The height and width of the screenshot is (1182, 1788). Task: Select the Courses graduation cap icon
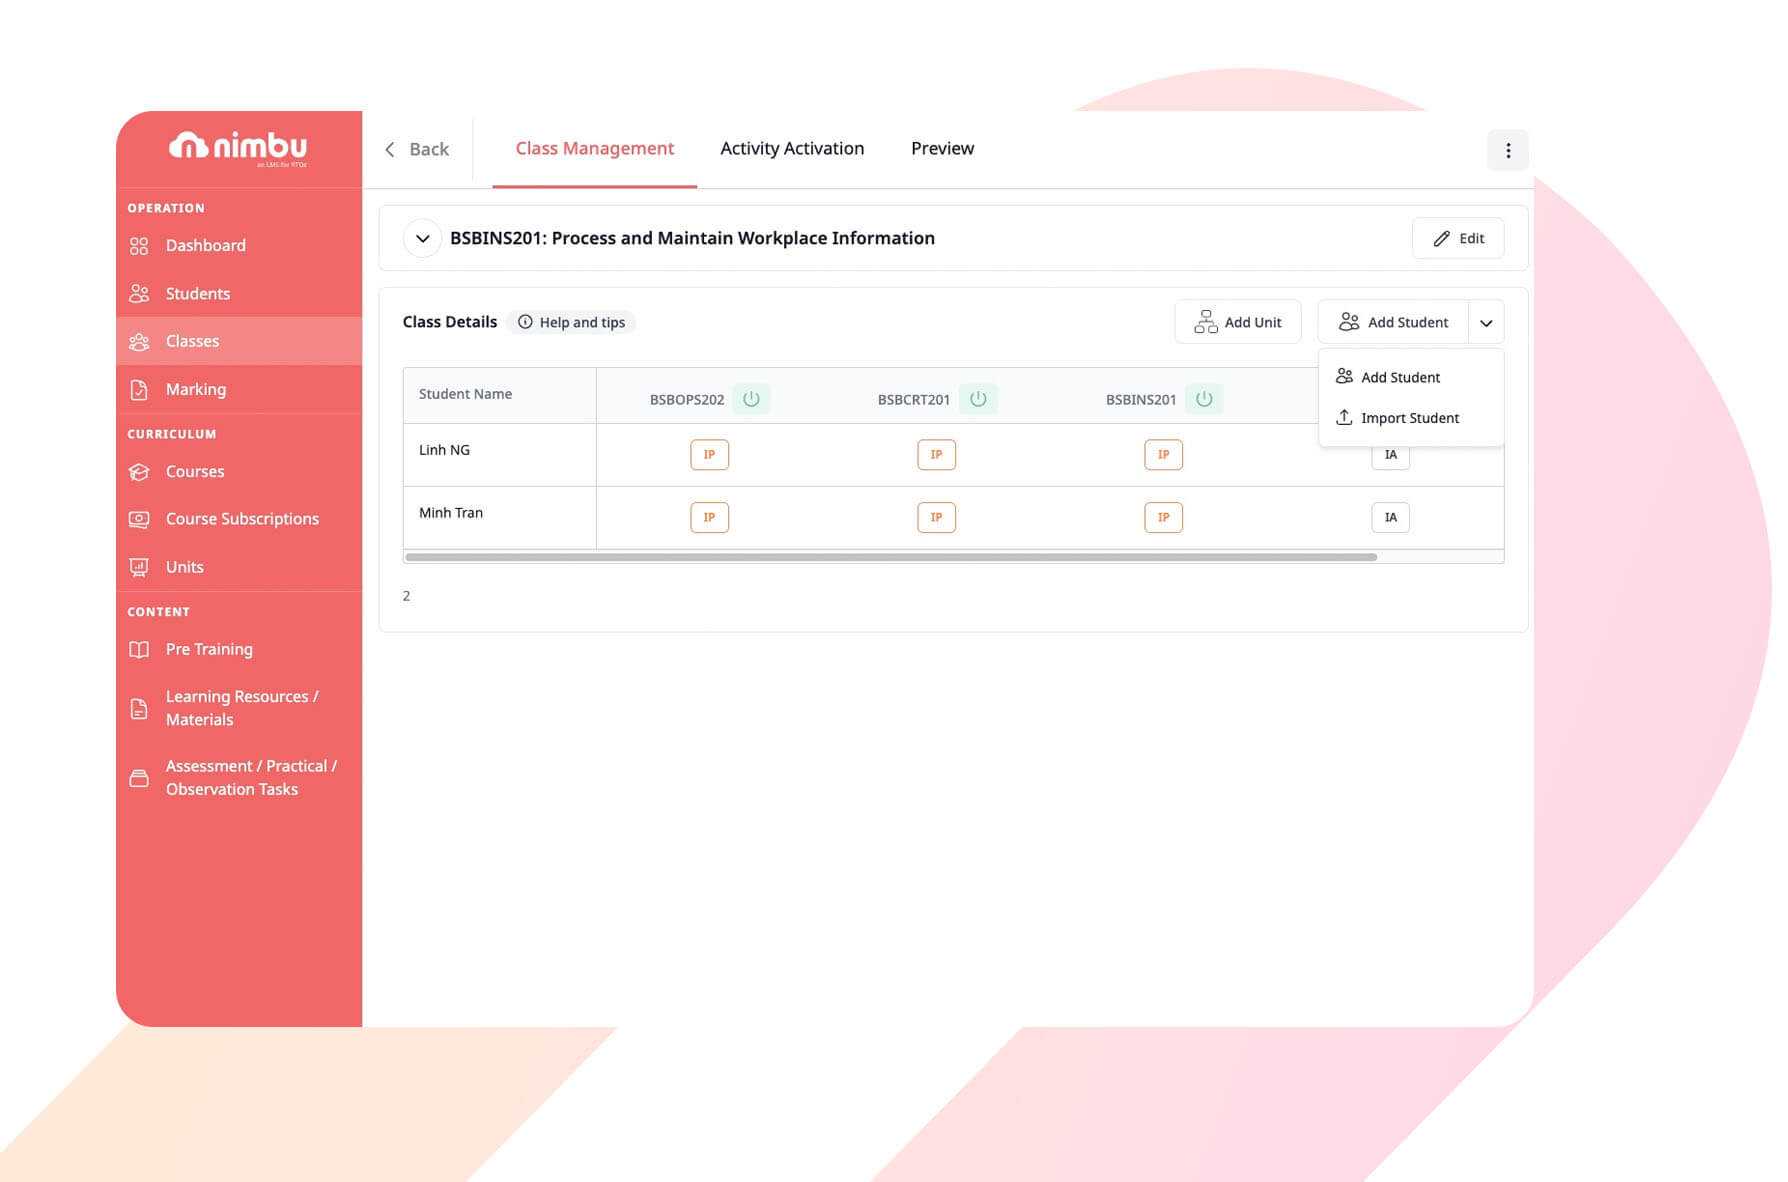tap(139, 472)
